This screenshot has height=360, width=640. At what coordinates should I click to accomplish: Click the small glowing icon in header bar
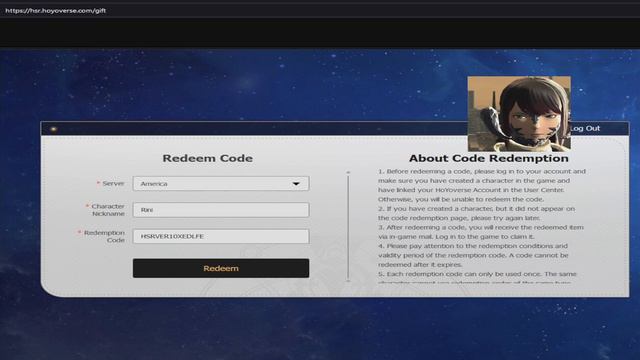(x=53, y=129)
